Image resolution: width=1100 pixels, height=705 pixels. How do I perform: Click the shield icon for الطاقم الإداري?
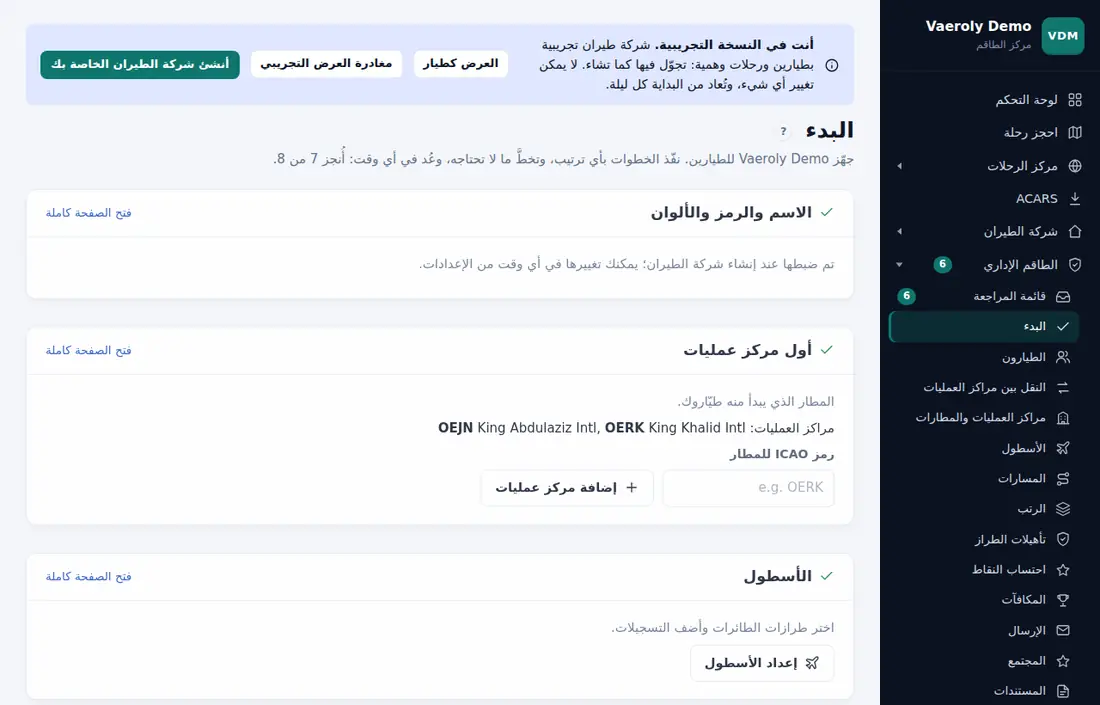[x=1075, y=264]
